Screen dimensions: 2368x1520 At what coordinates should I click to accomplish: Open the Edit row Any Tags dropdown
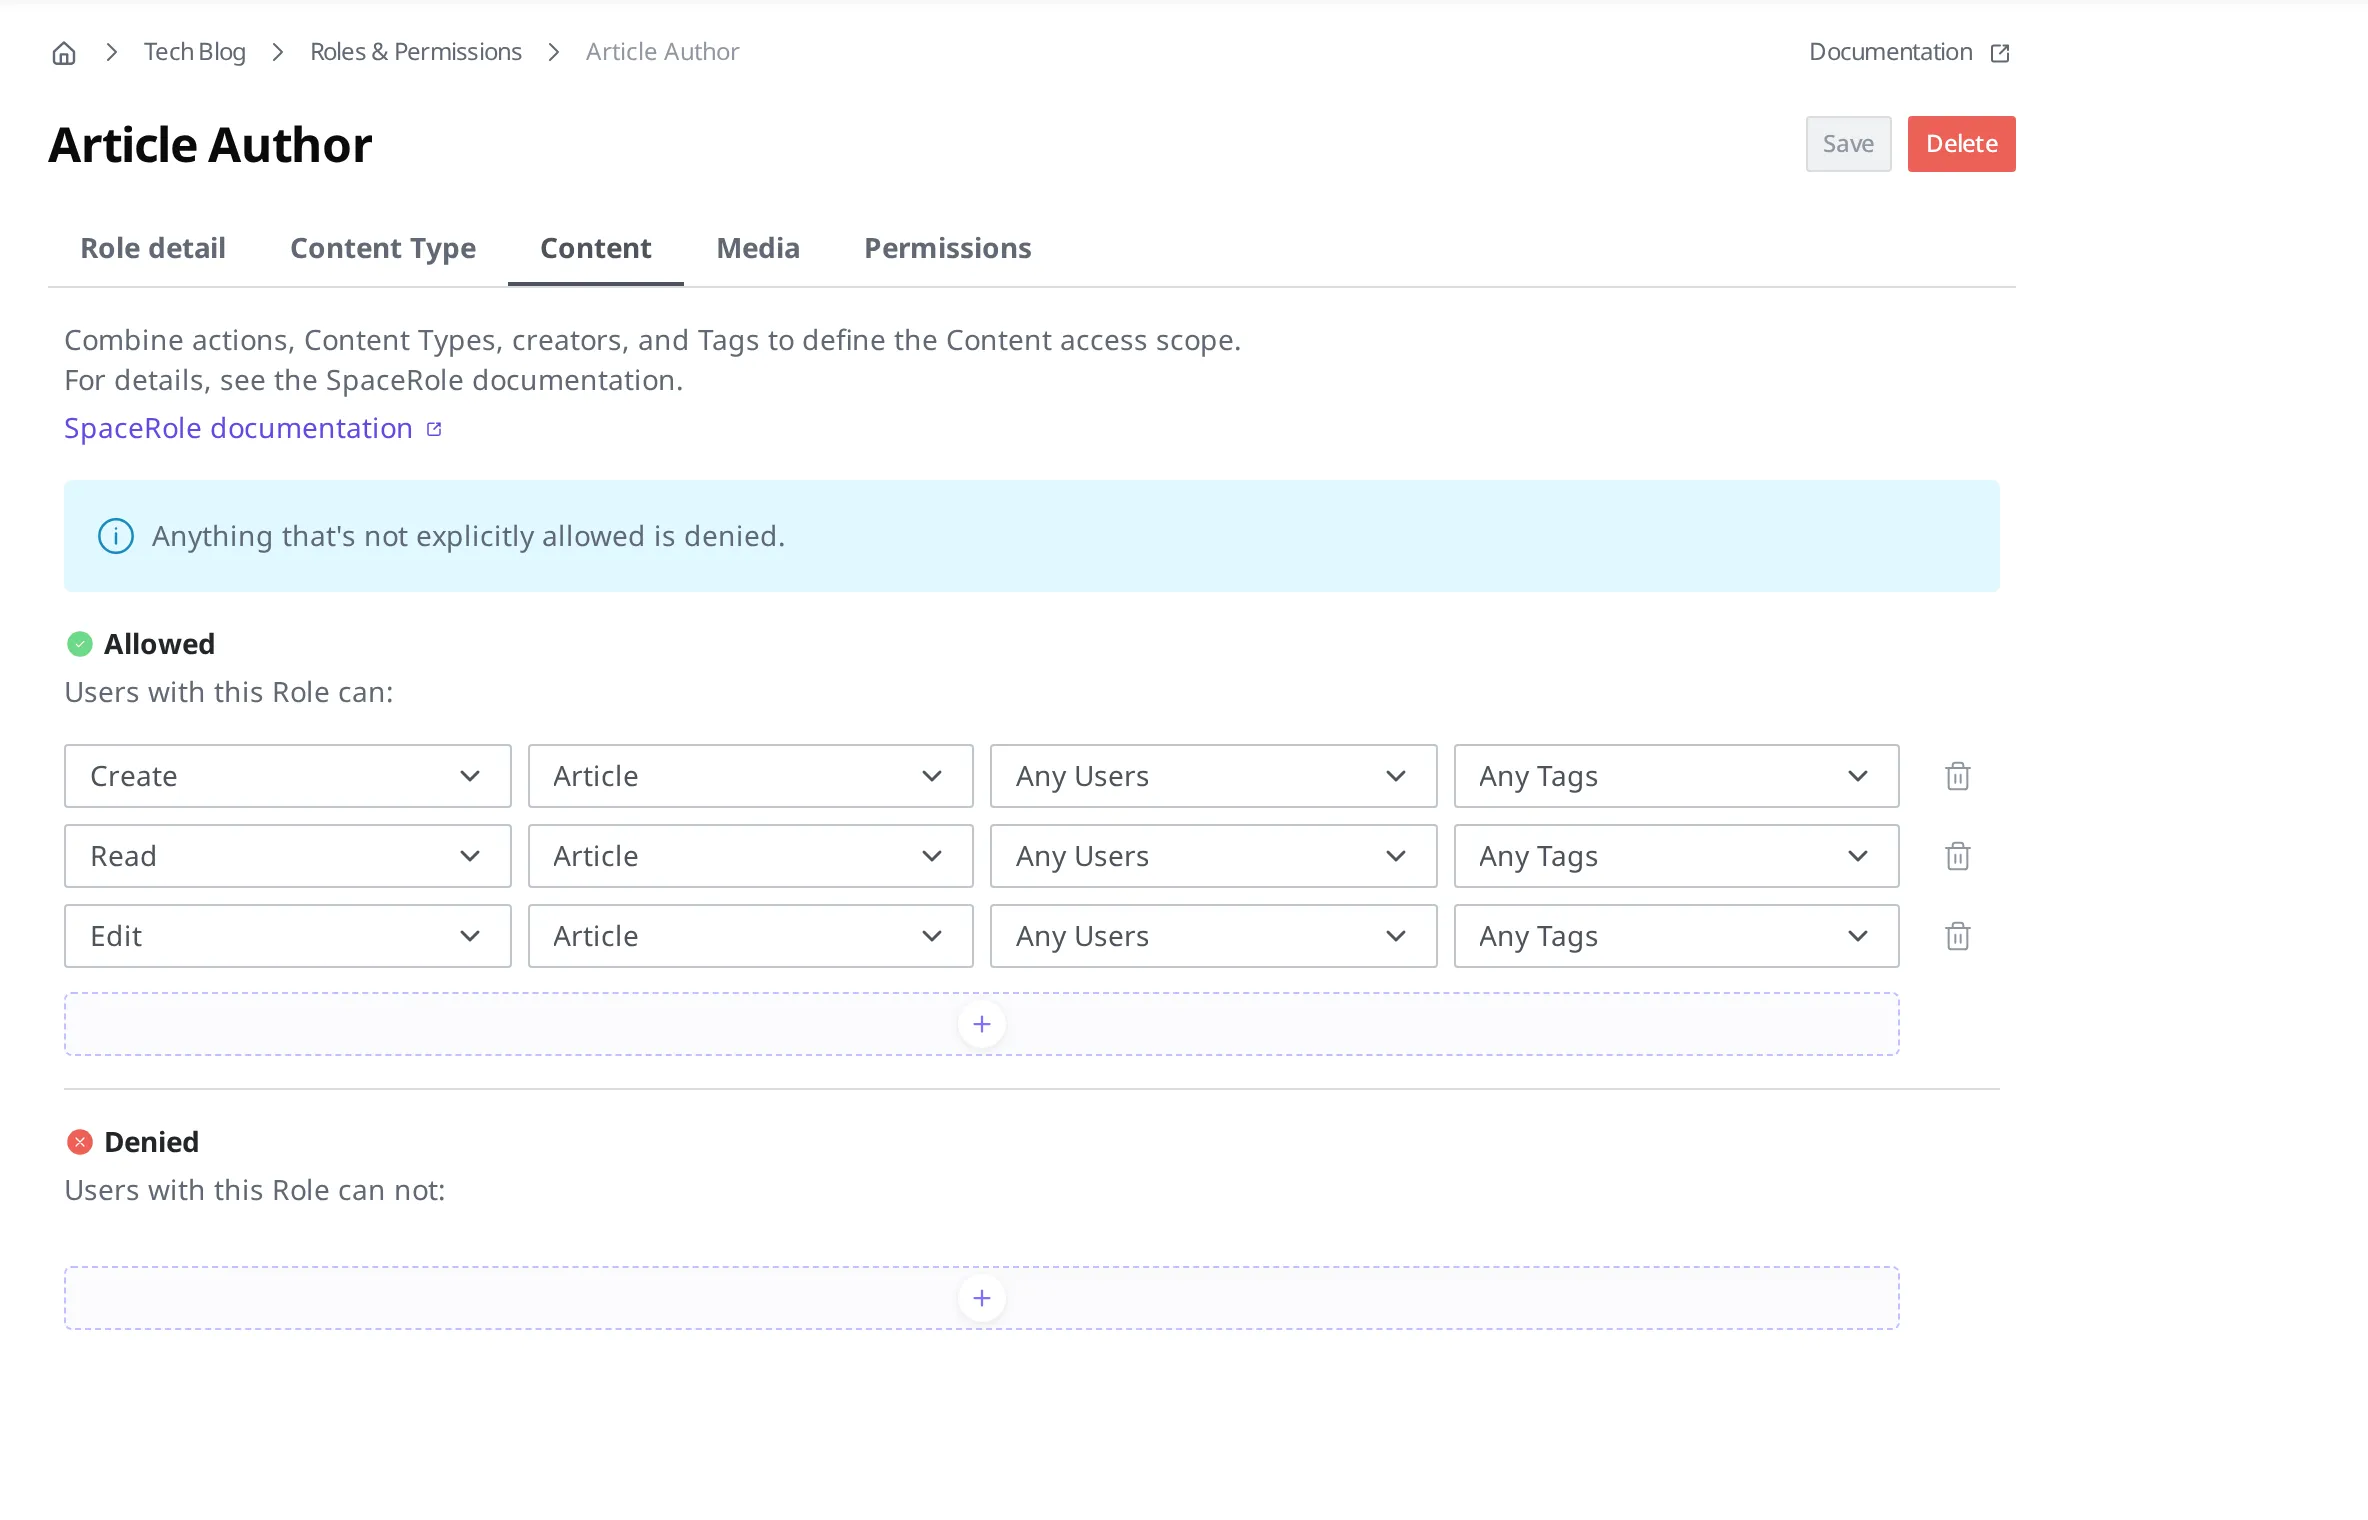(1676, 936)
